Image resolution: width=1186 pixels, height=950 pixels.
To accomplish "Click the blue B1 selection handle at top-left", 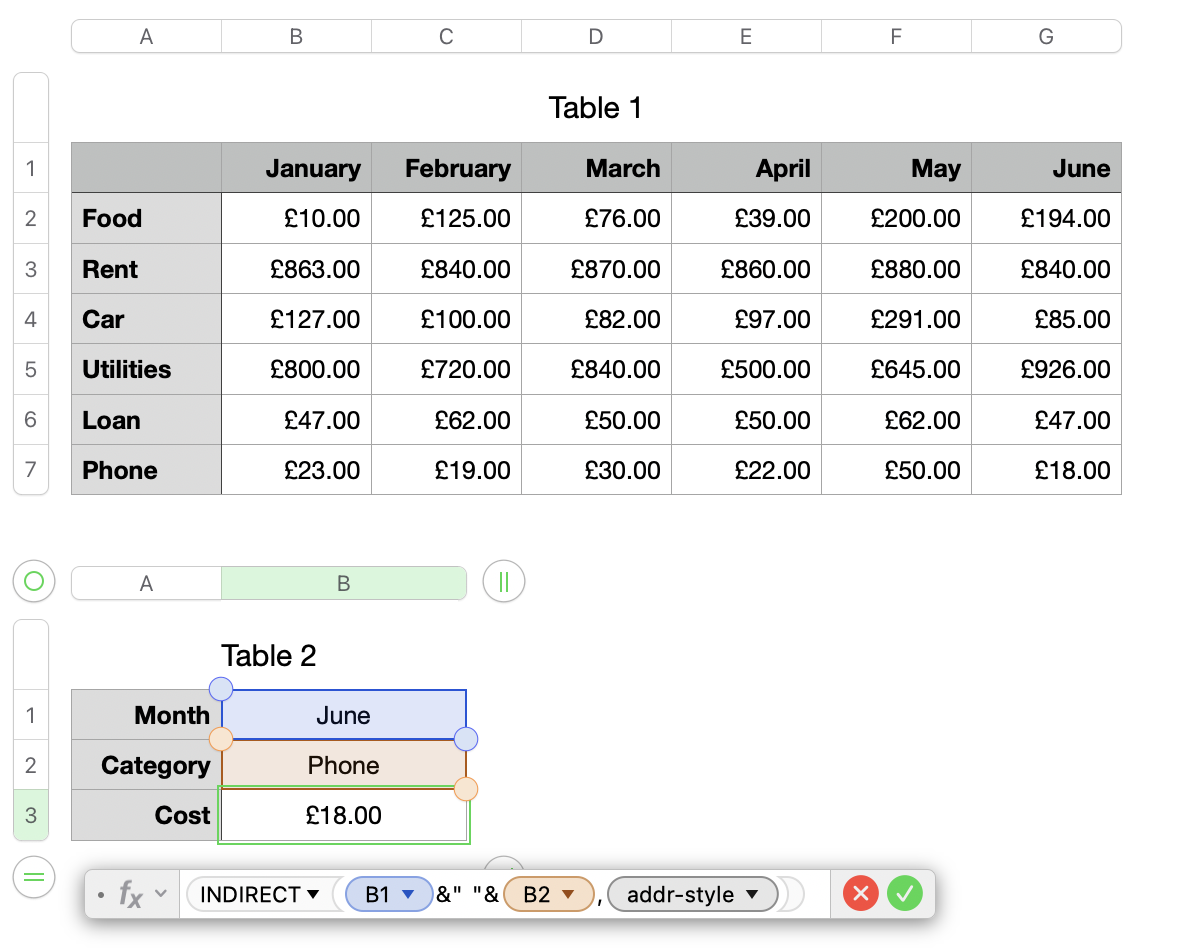I will (220, 689).
